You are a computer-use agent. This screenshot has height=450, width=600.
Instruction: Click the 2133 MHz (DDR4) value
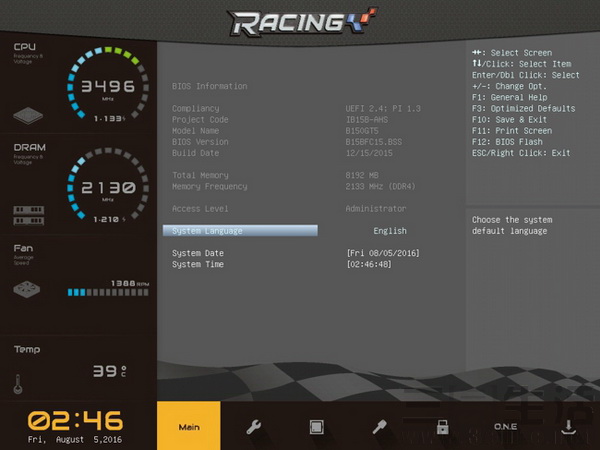pos(380,186)
